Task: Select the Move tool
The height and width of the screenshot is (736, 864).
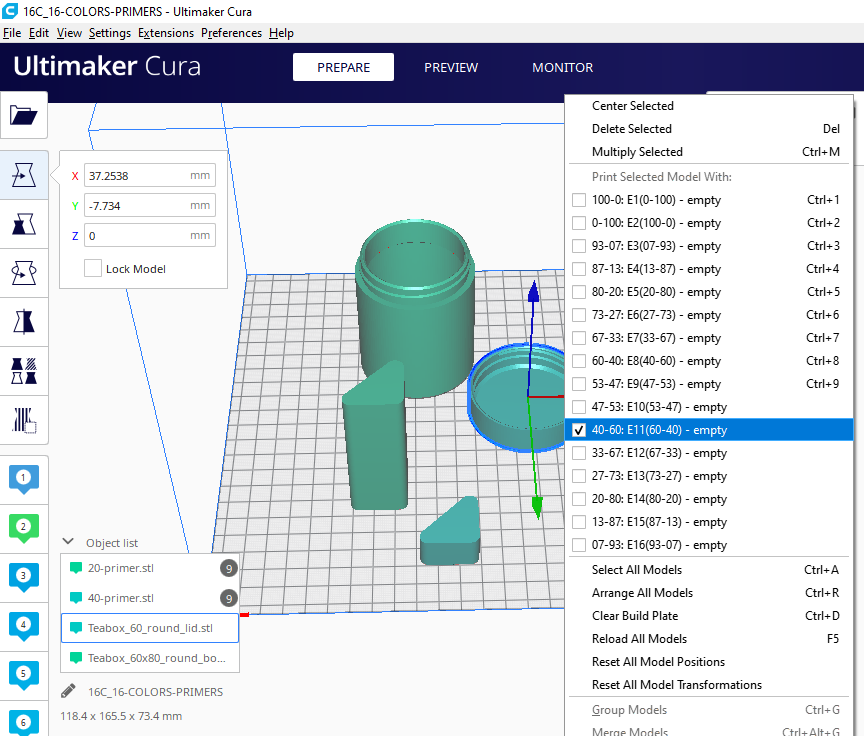Action: tap(25, 176)
